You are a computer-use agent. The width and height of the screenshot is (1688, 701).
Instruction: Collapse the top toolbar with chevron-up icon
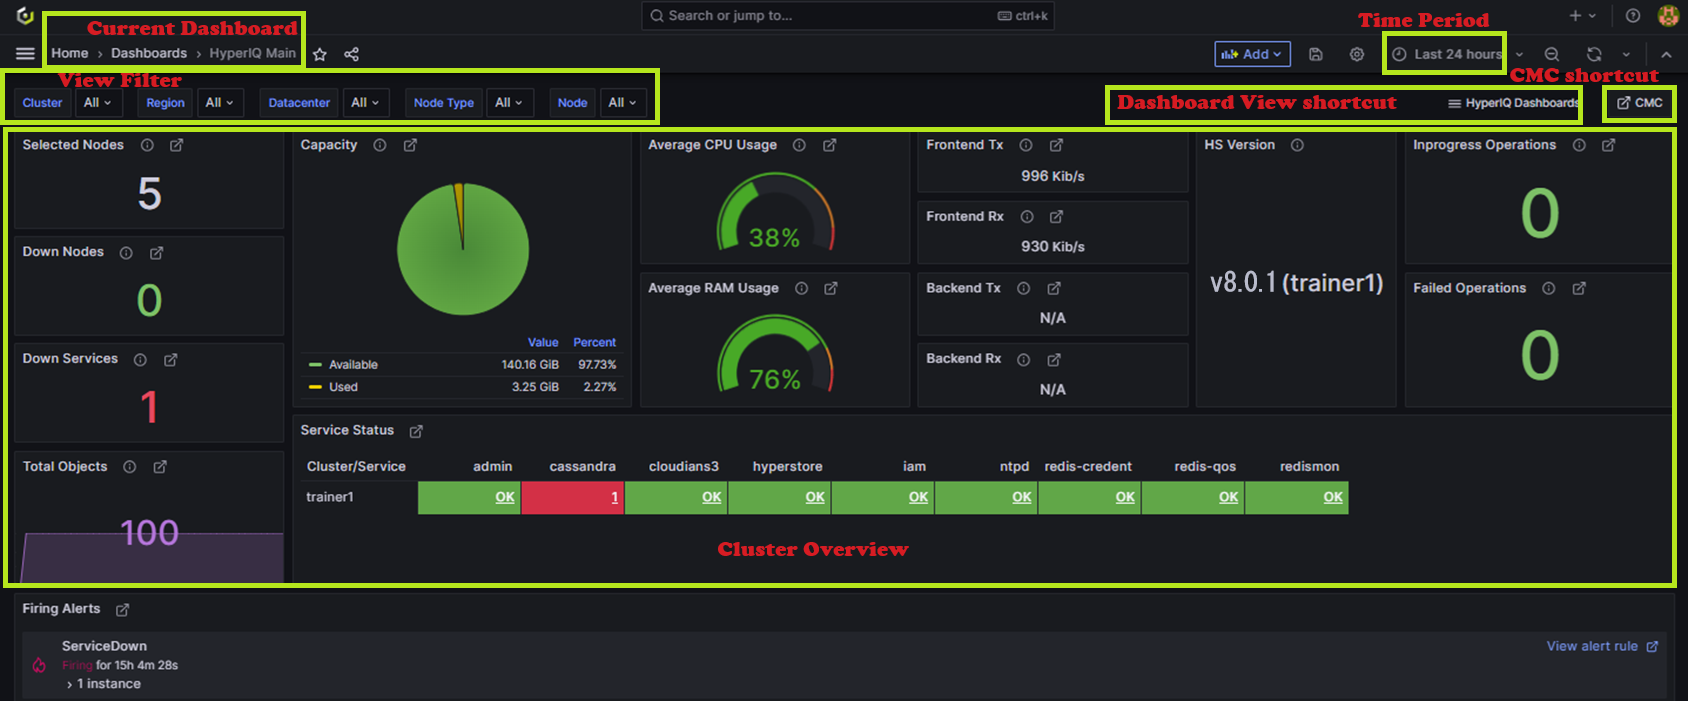[x=1666, y=54]
